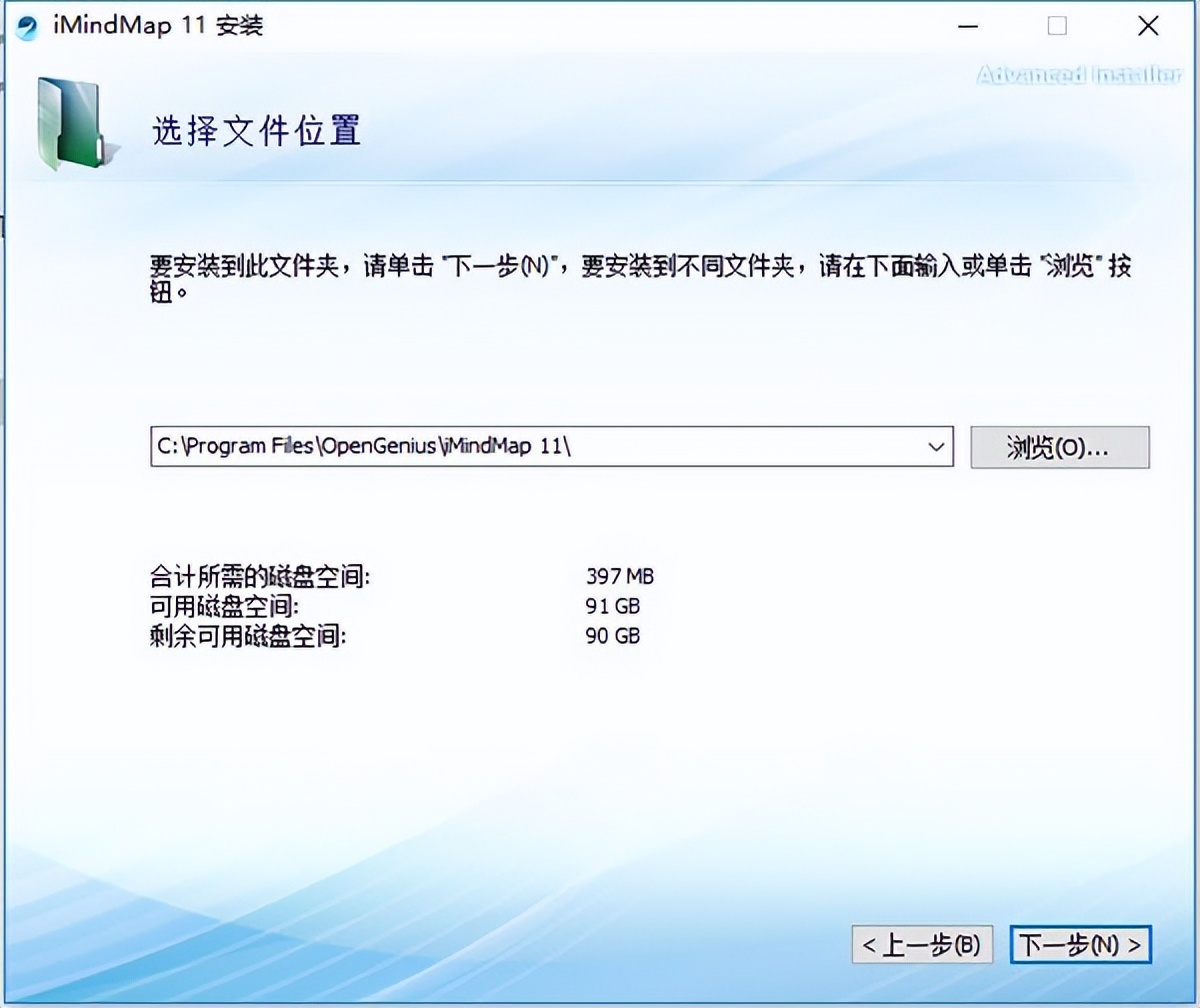
Task: Continue with the 下一步(N) button
Action: click(1080, 944)
